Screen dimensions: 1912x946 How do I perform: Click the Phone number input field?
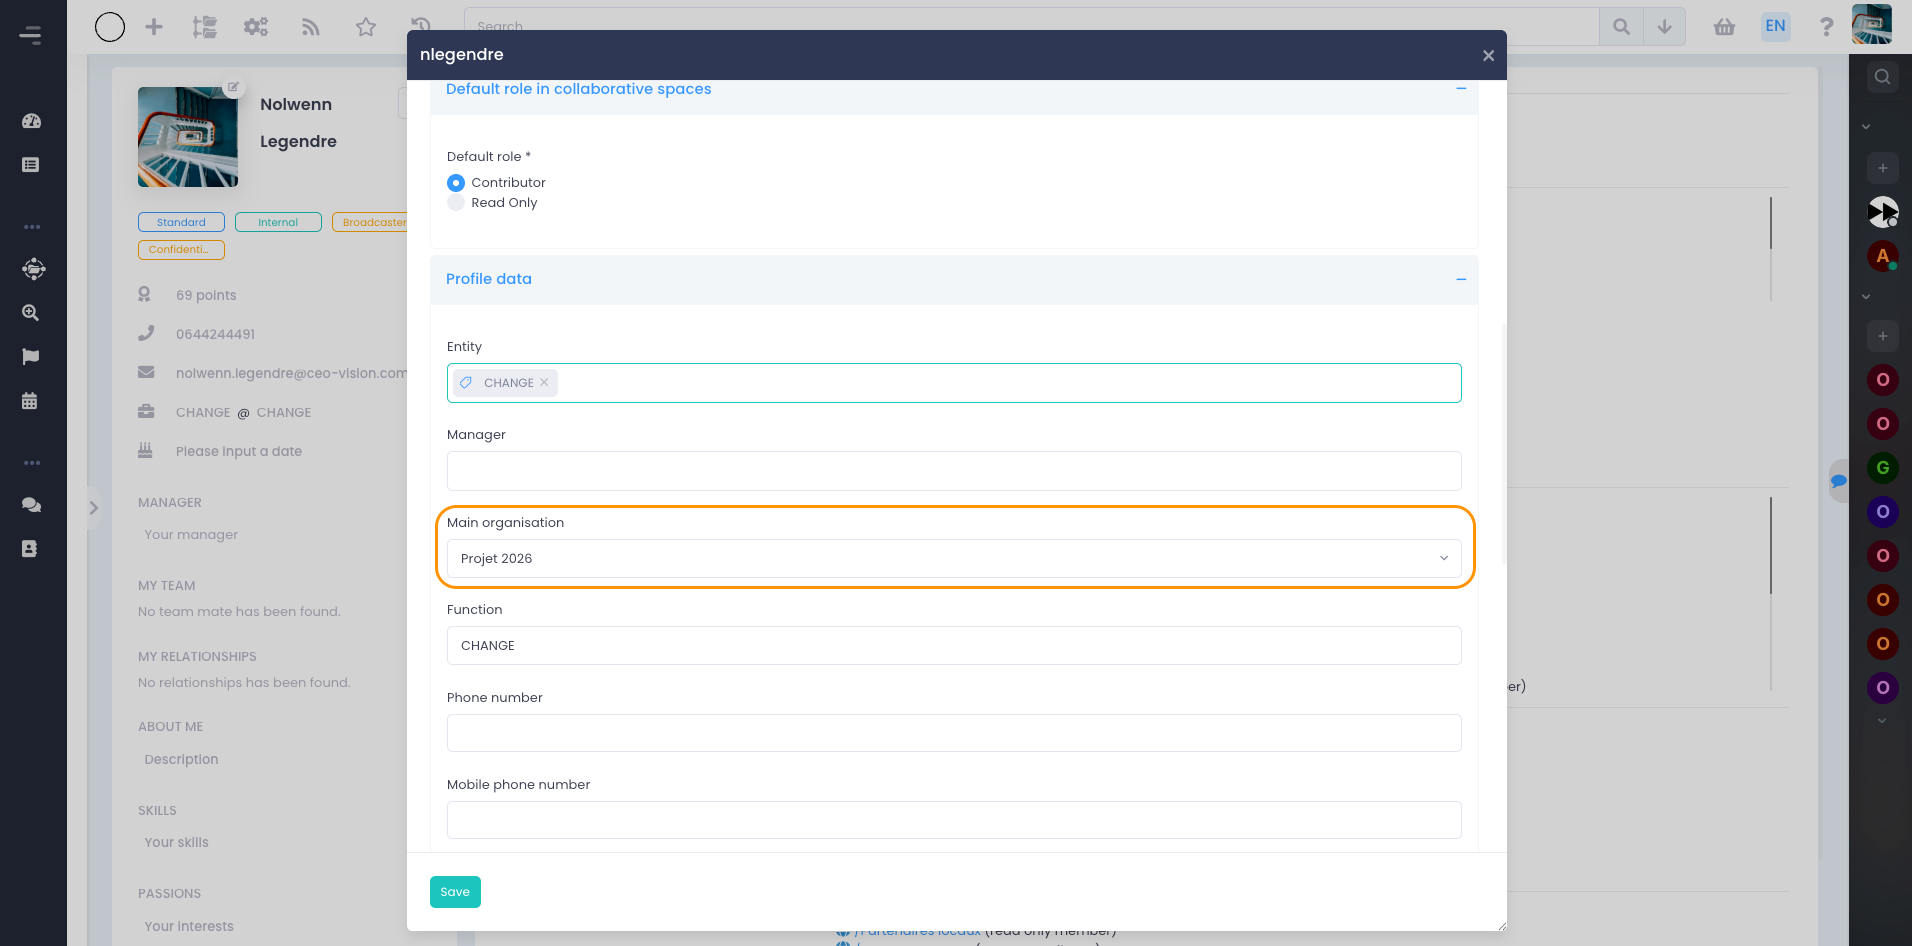click(x=954, y=733)
